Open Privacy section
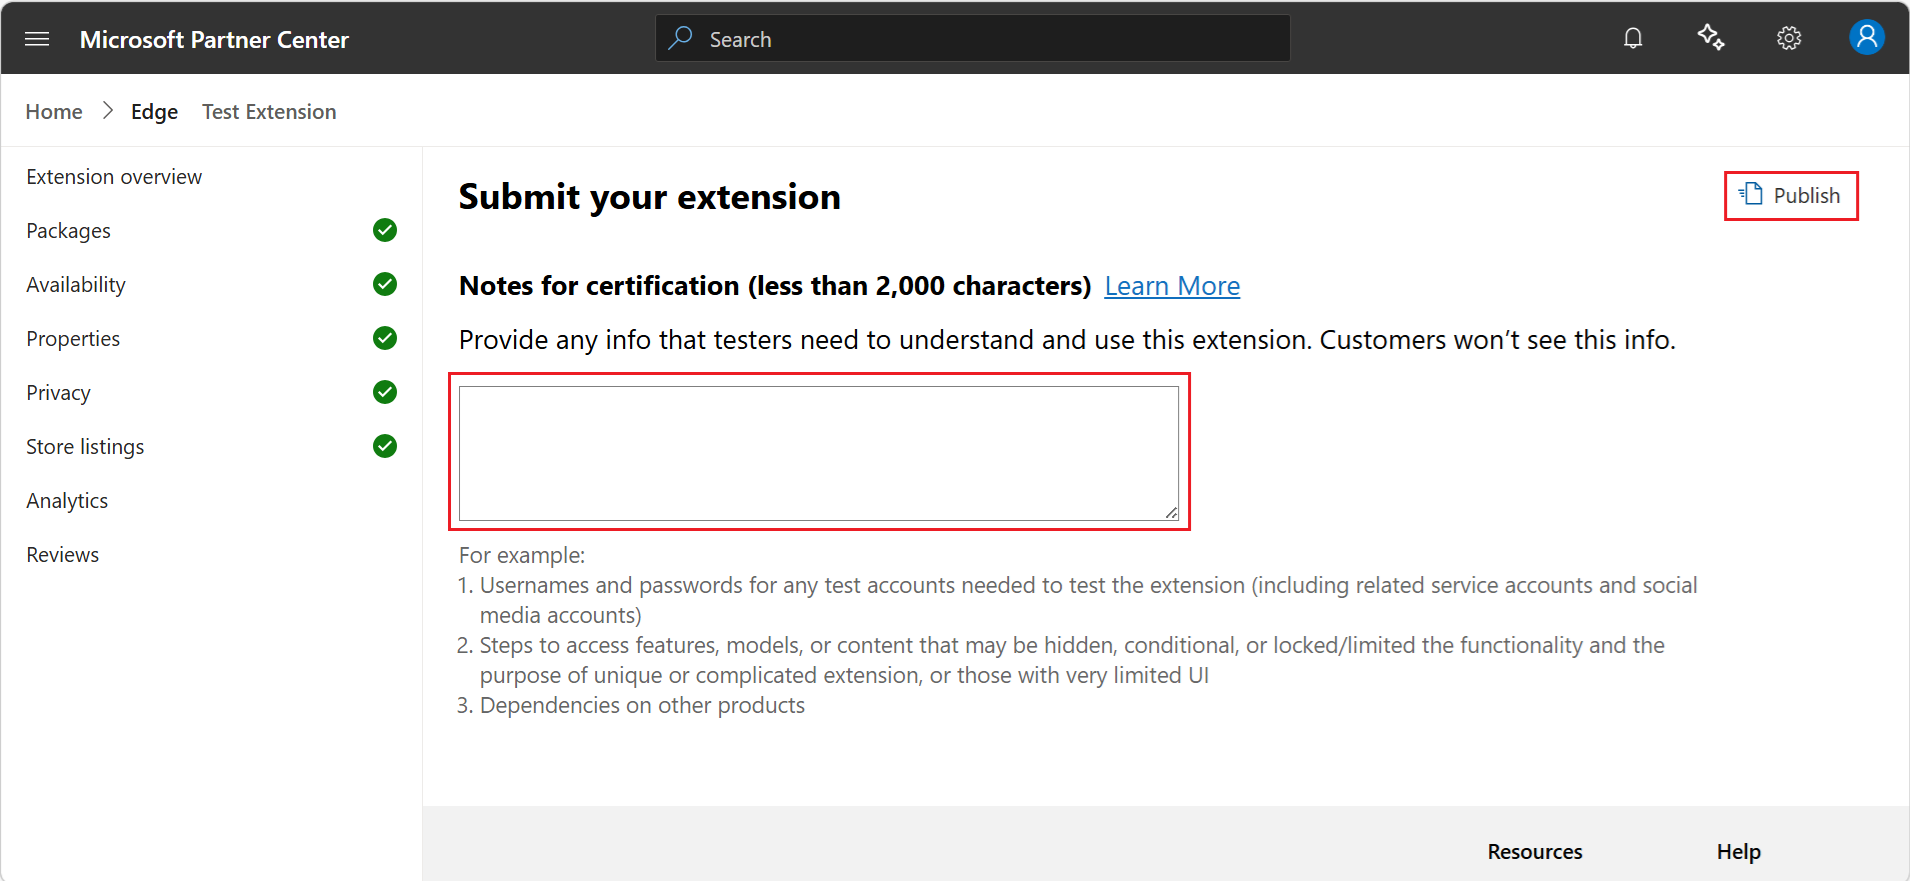This screenshot has width=1910, height=881. [58, 393]
